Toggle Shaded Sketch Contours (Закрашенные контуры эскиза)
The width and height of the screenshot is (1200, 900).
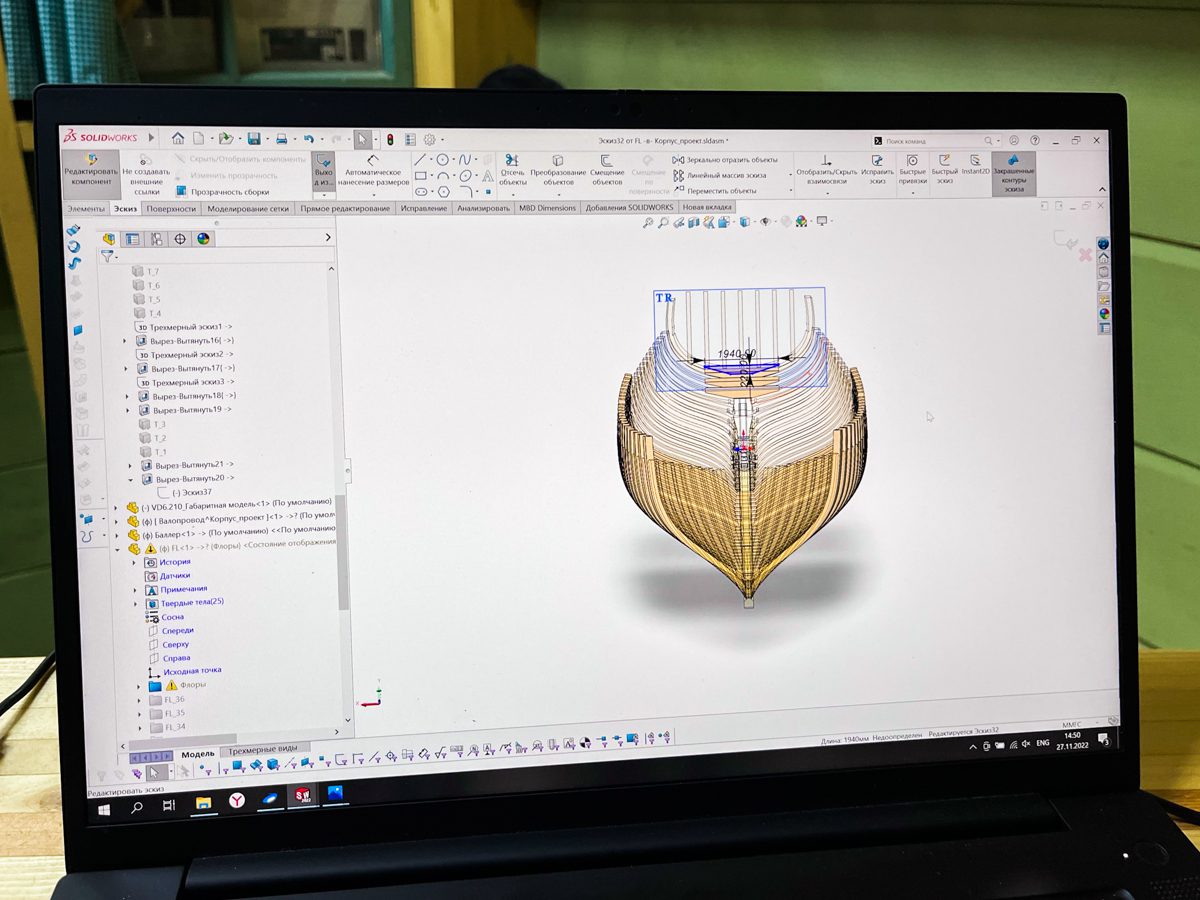coord(1013,171)
